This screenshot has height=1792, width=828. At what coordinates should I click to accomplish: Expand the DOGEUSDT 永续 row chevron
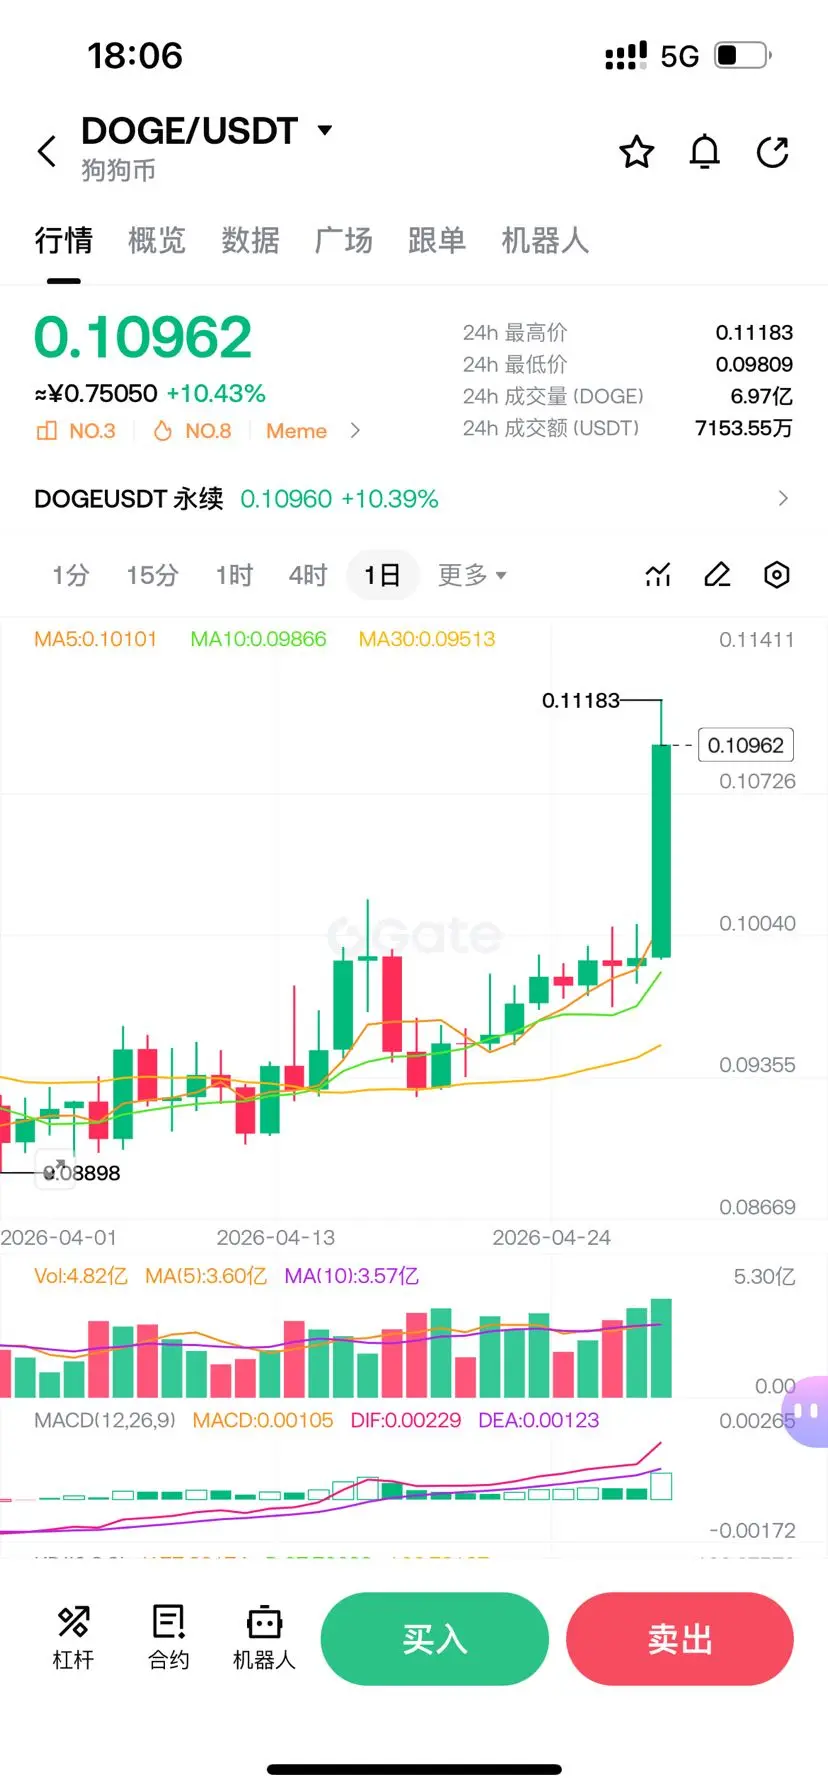[x=783, y=498]
